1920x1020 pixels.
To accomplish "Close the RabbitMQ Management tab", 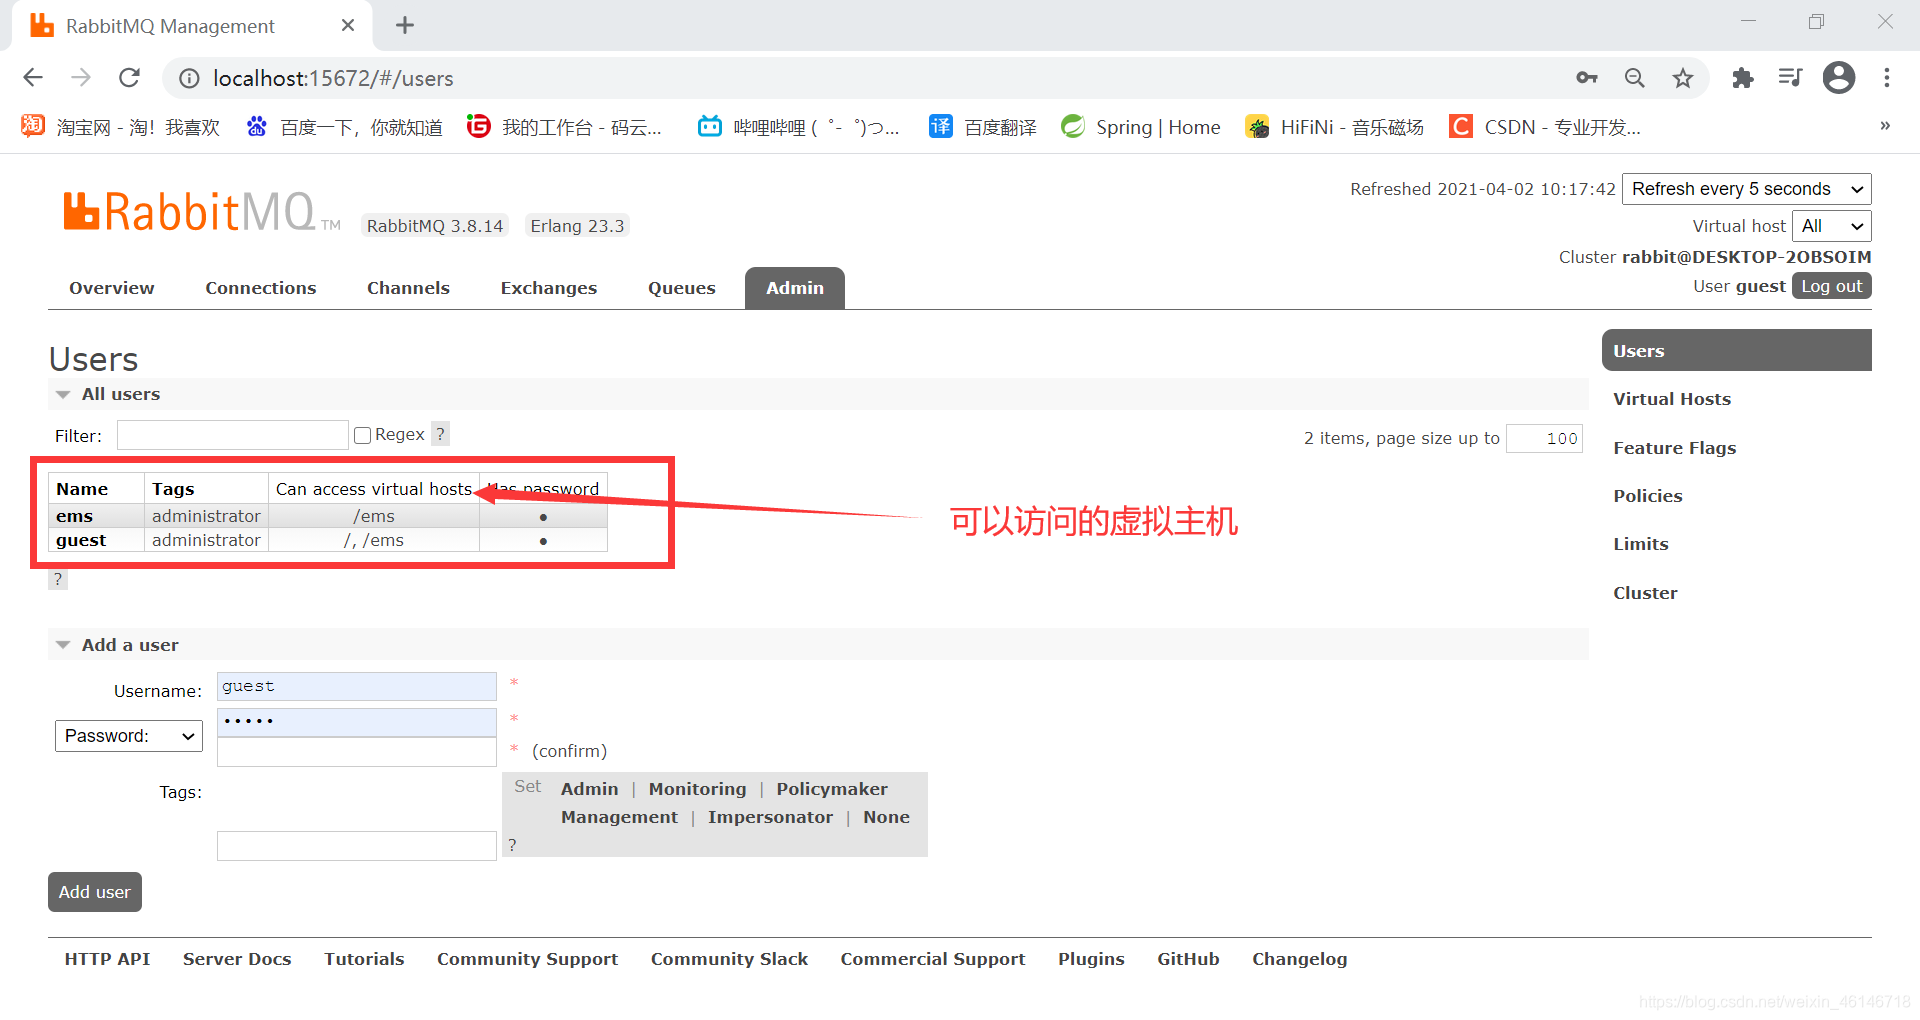I will pos(348,25).
